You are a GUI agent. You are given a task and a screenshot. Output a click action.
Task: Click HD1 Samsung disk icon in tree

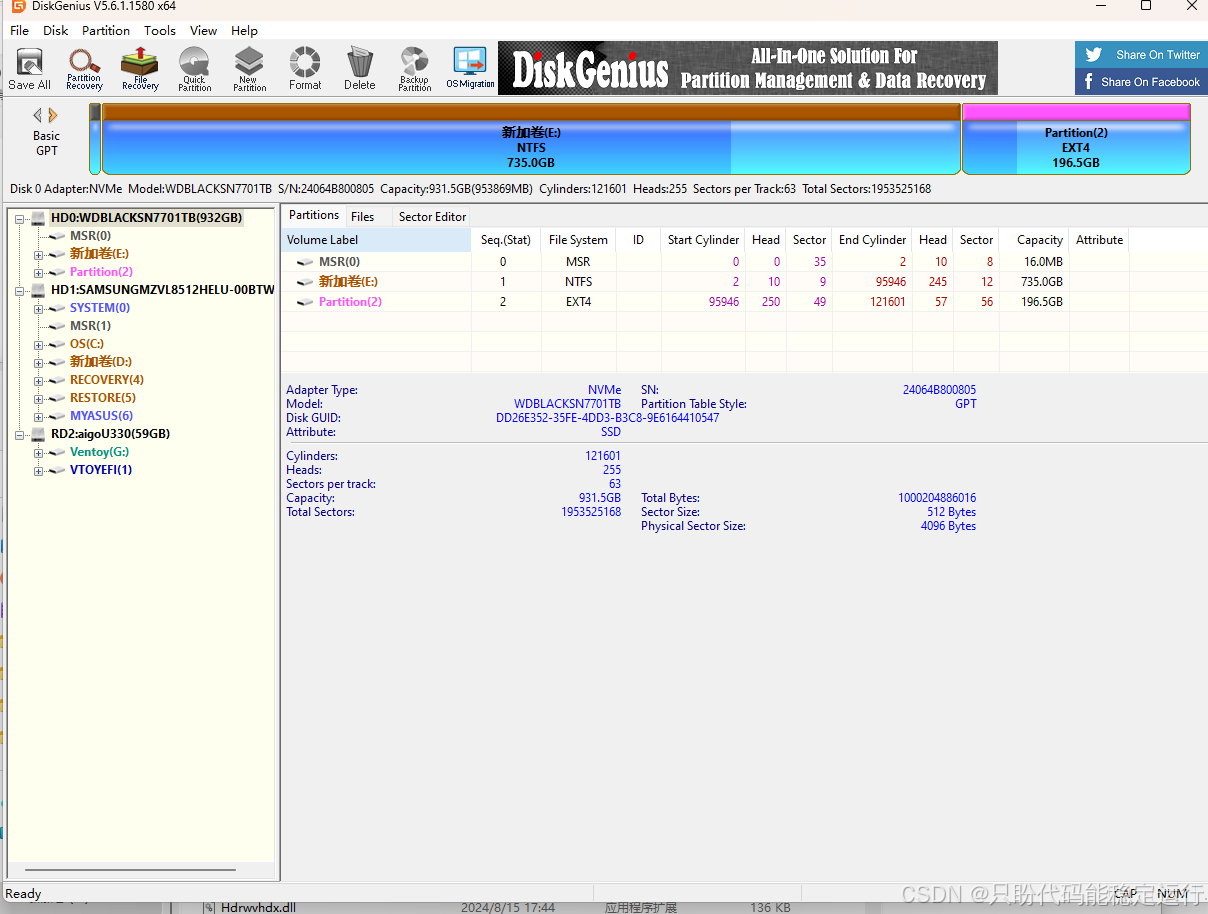[x=38, y=289]
